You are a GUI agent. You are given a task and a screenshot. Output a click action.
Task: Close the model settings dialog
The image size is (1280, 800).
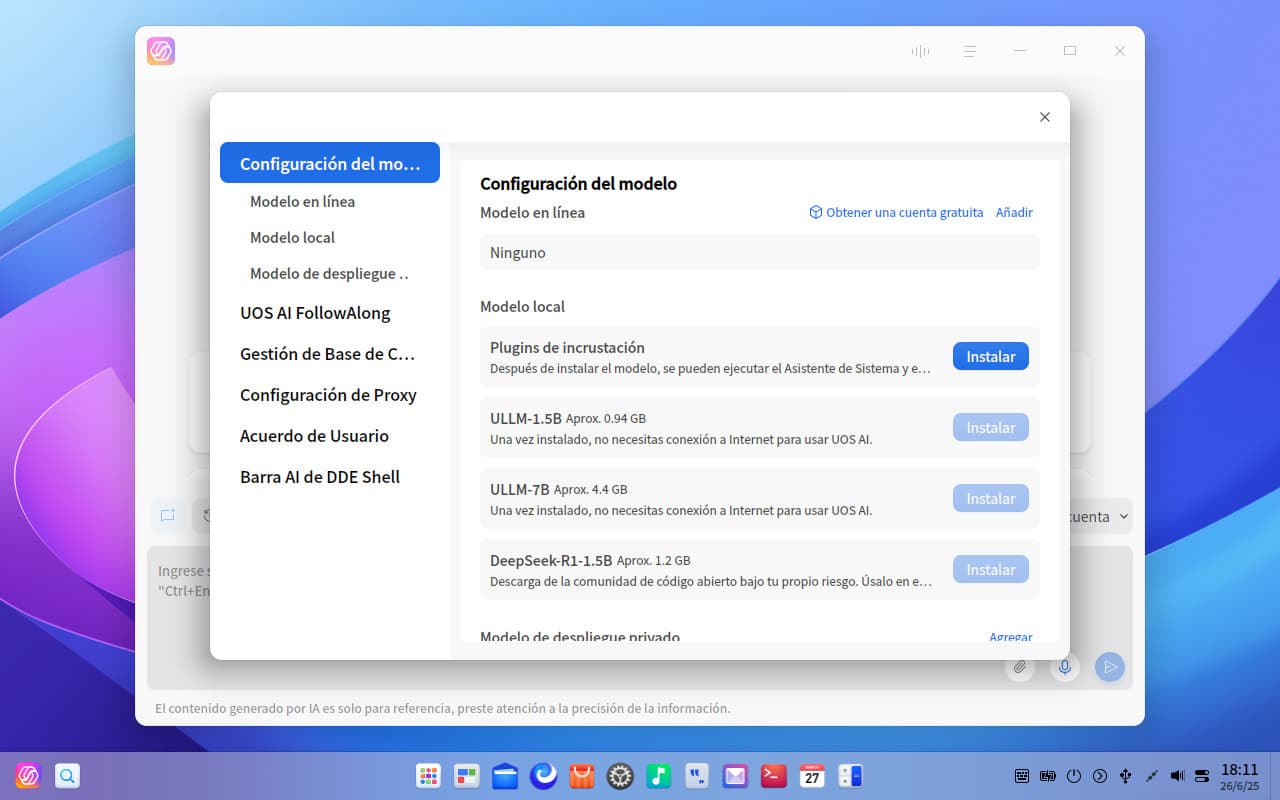(1044, 117)
